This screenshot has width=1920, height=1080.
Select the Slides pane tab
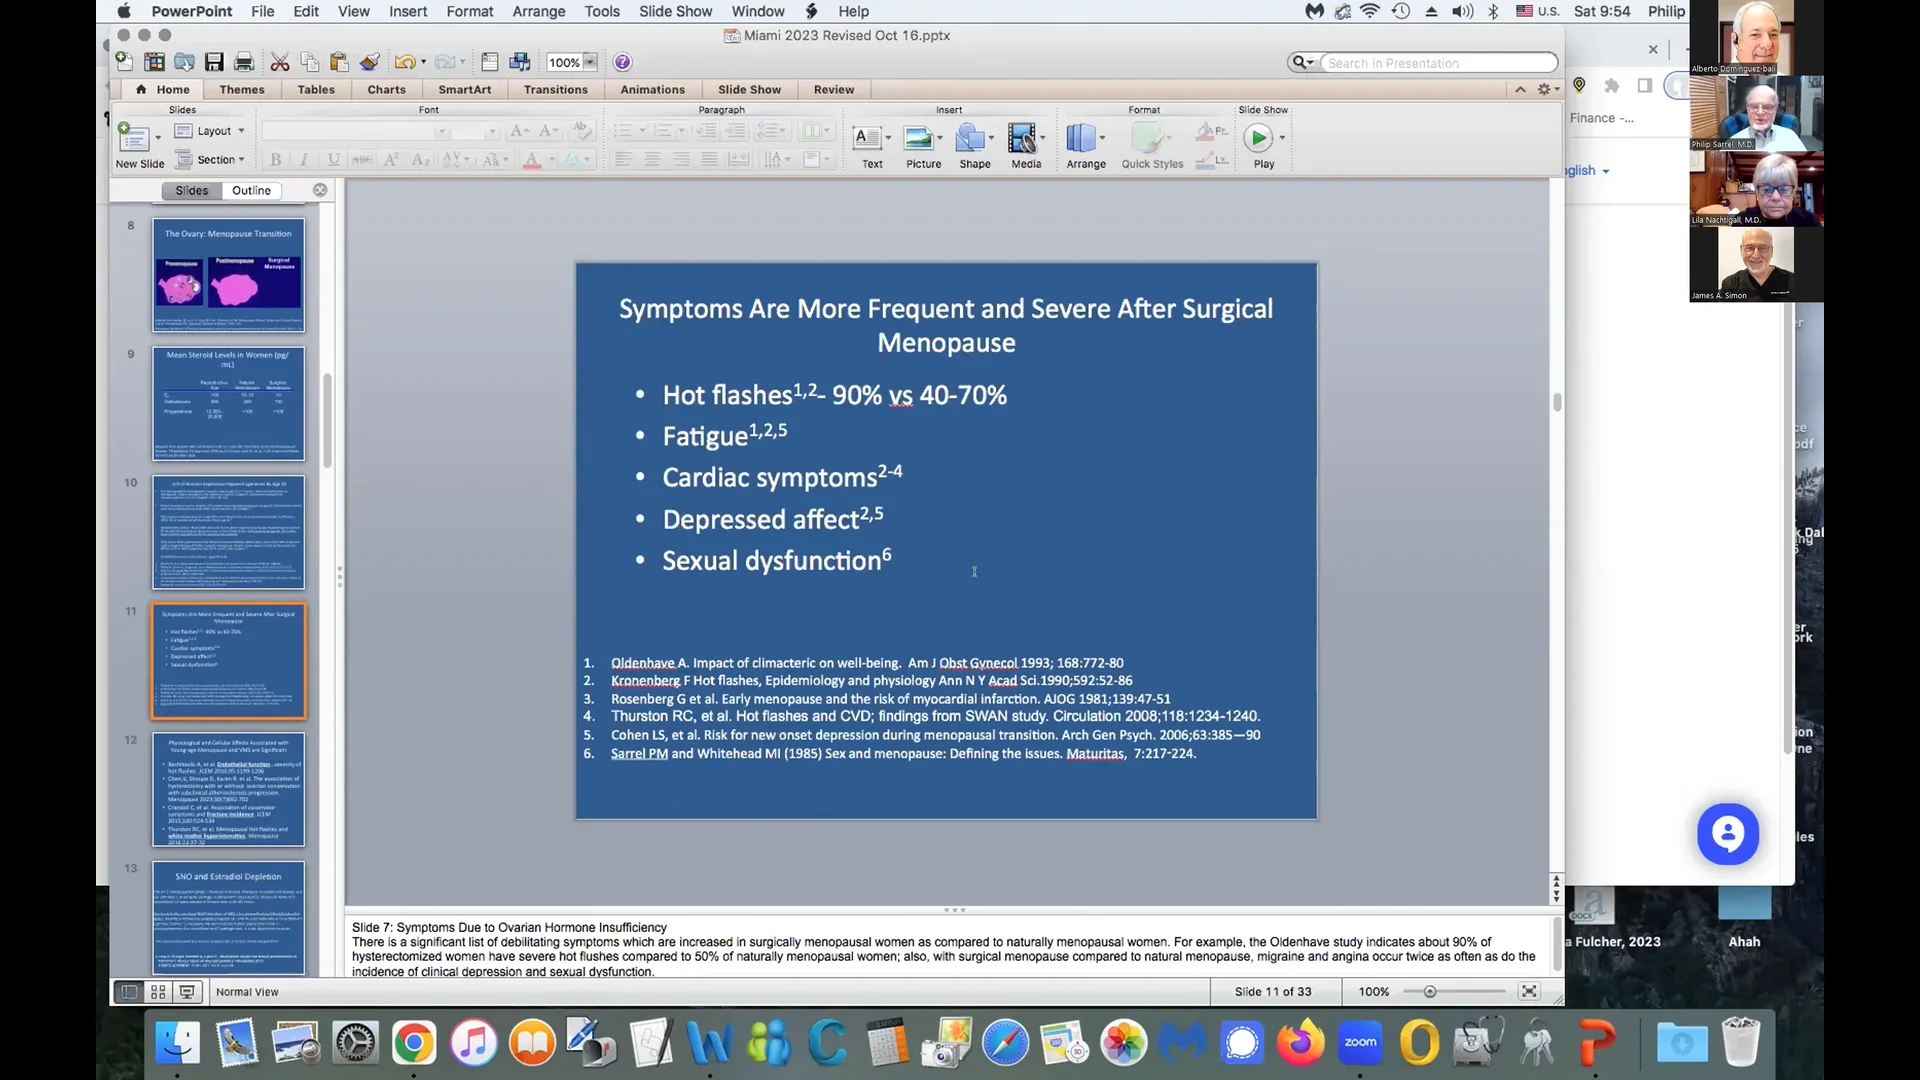[191, 190]
